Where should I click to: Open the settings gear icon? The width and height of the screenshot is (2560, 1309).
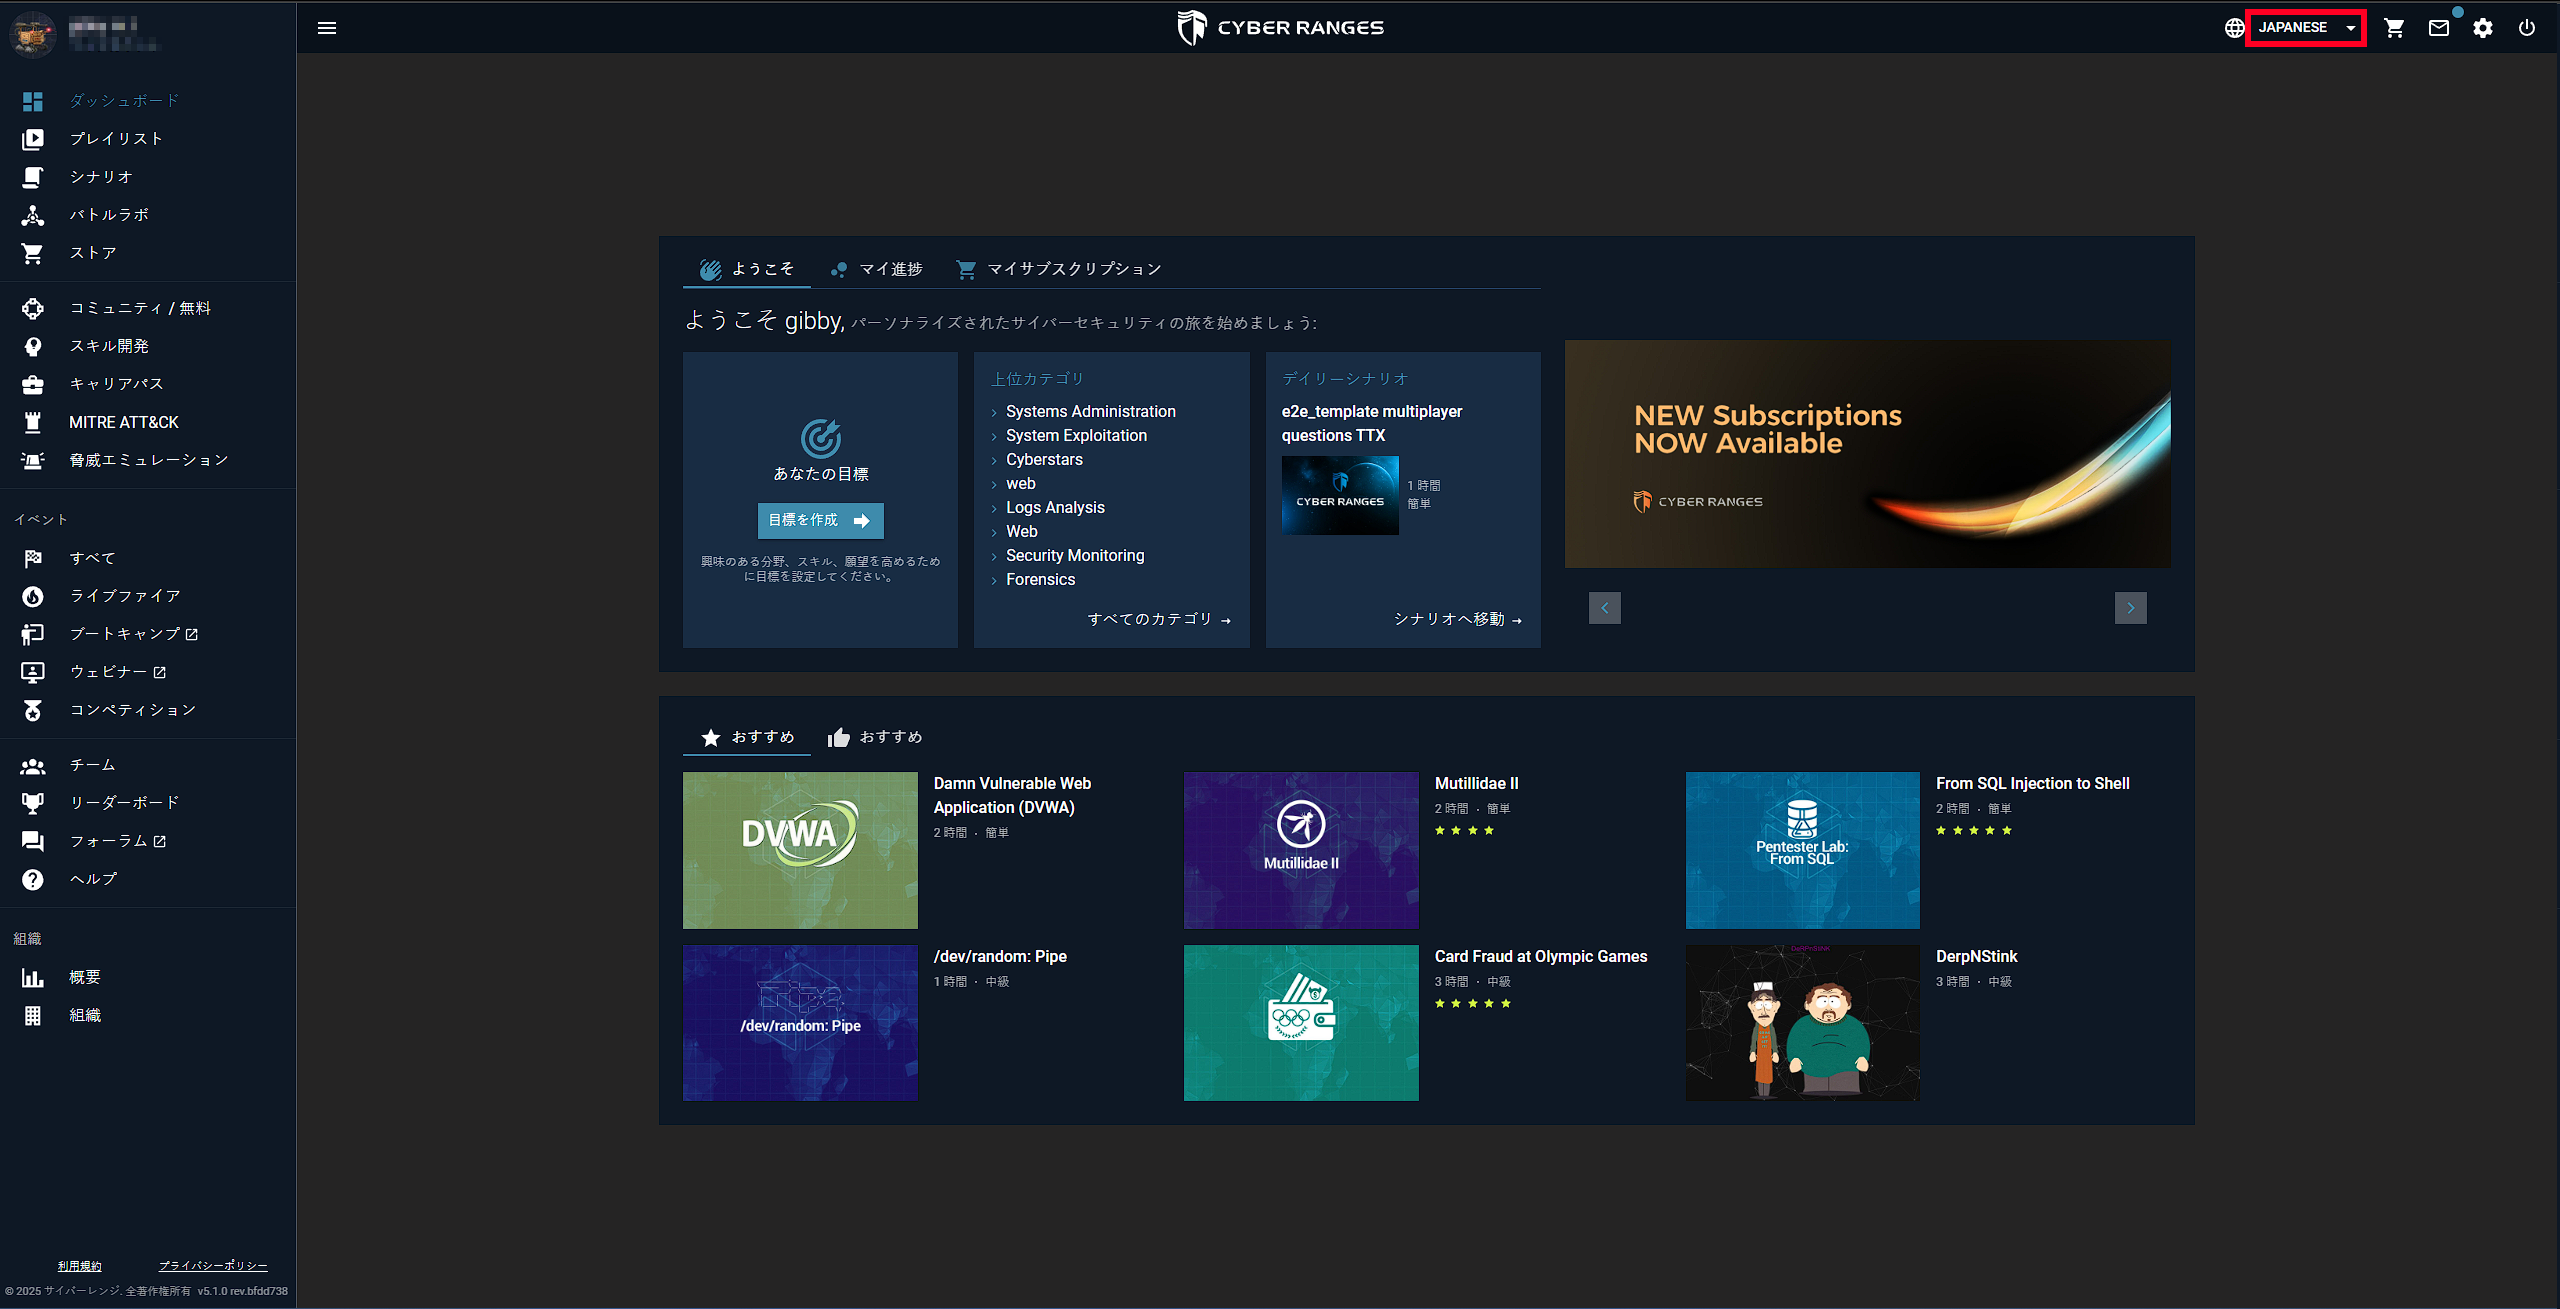2483,28
